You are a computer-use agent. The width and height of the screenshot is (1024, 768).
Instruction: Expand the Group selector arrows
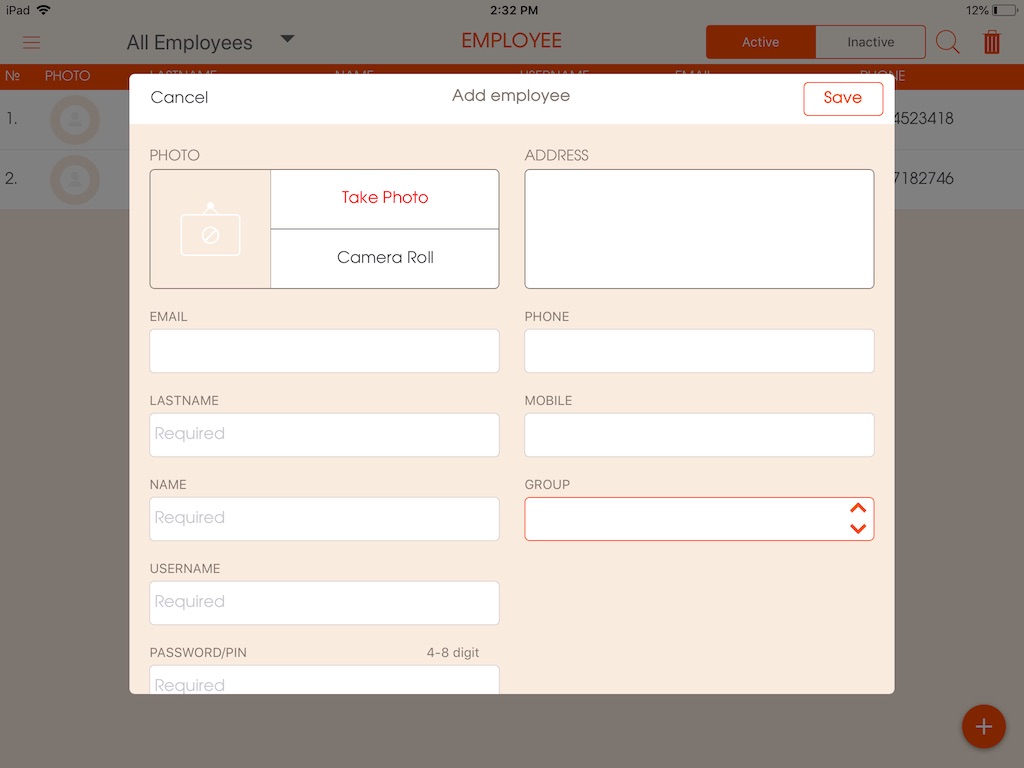pyautogui.click(x=858, y=519)
